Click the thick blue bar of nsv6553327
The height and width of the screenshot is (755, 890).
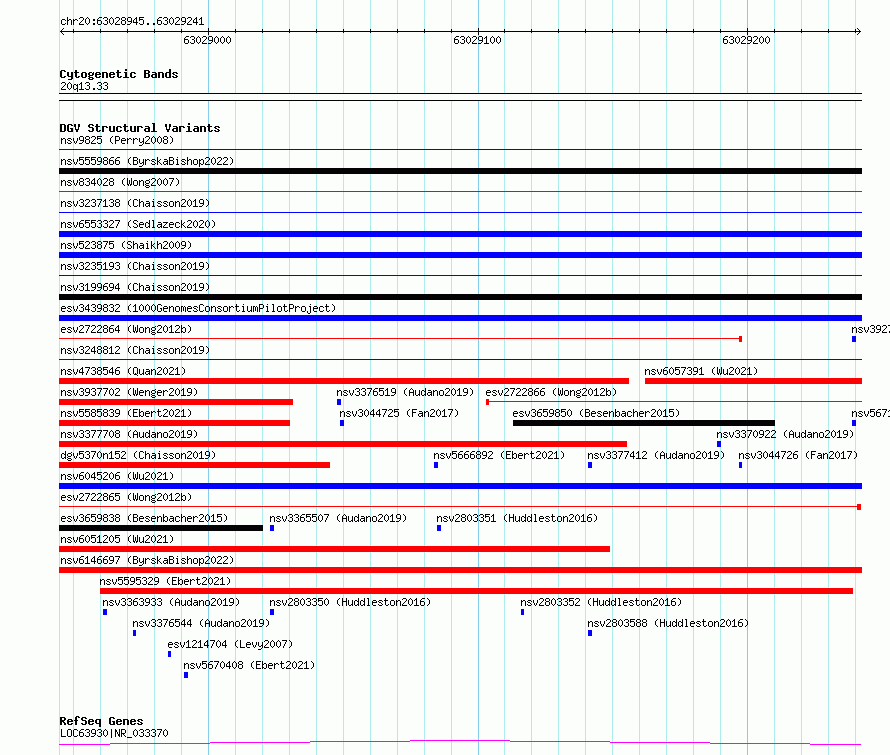pyautogui.click(x=460, y=234)
